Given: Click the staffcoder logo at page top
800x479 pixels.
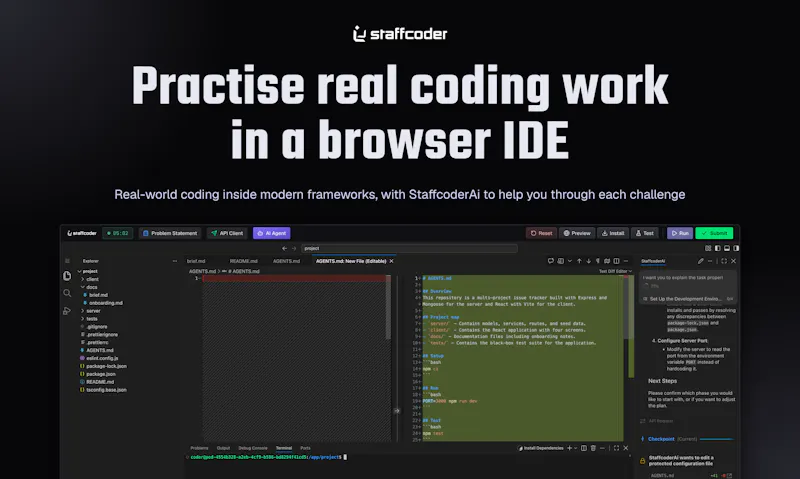Looking at the screenshot, I should [x=400, y=34].
